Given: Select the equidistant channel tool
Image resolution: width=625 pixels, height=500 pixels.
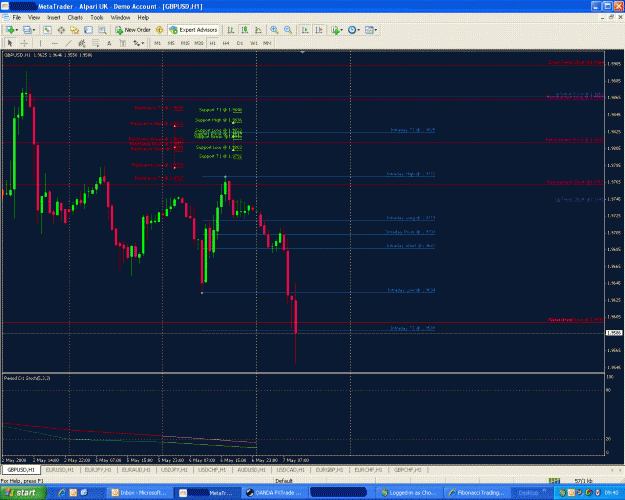Looking at the screenshot, I should 82,43.
